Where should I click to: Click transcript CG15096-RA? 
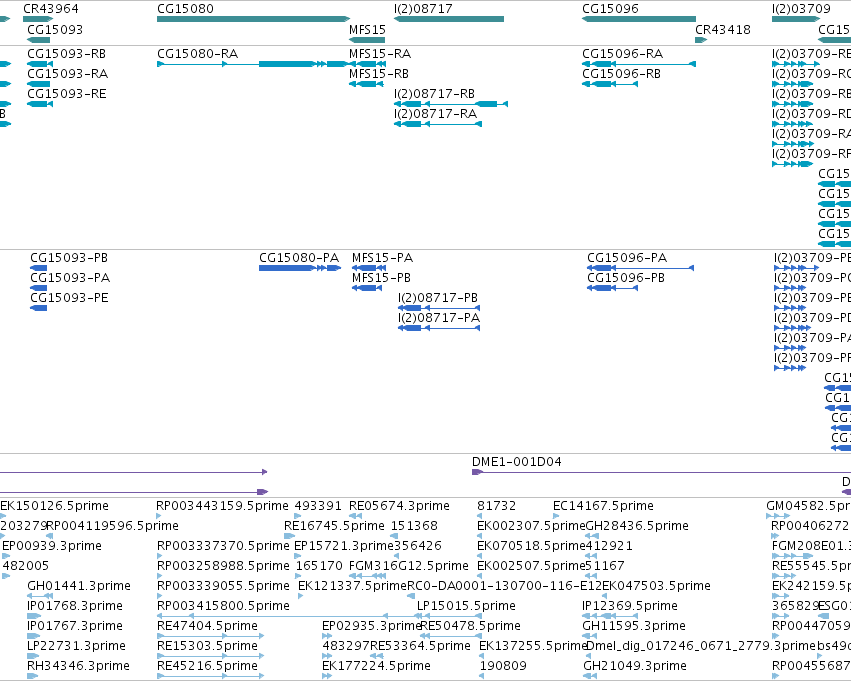pos(639,64)
